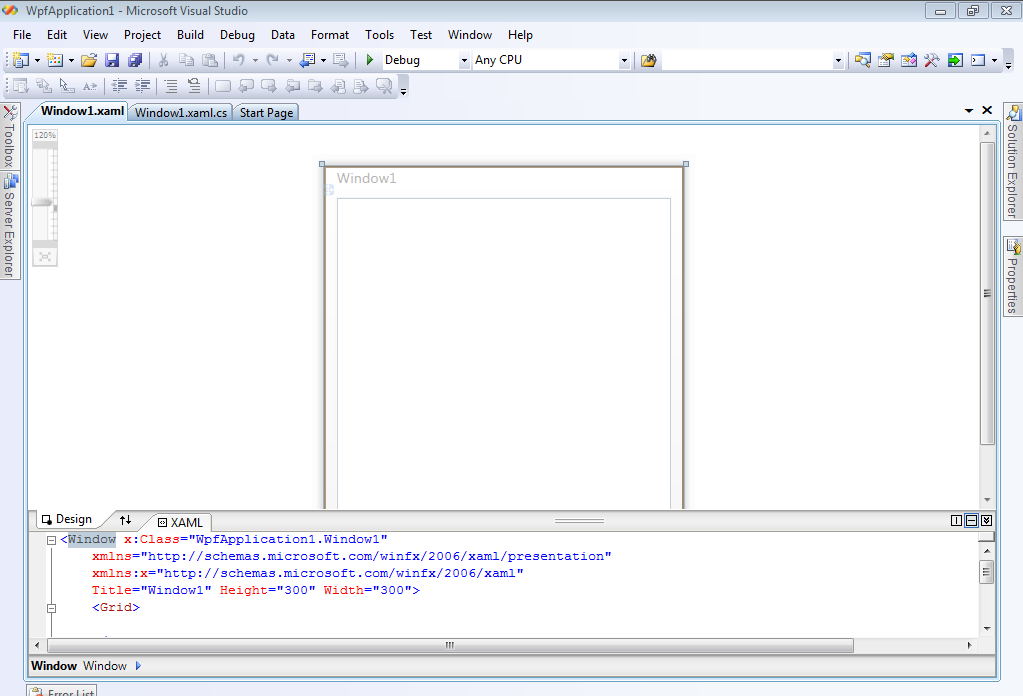1023x696 pixels.
Task: Click the Navigate Forward icon
Action: point(341,60)
